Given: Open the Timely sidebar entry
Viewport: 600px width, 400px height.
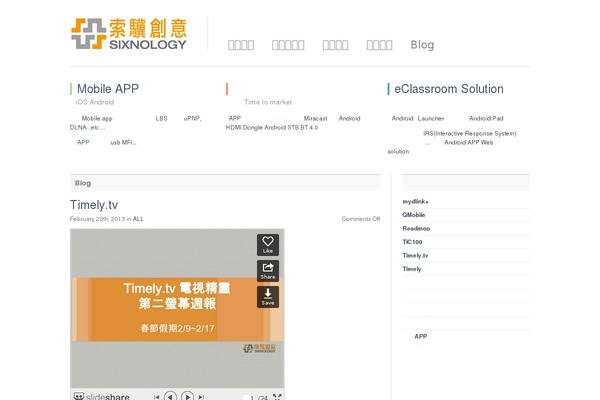Looking at the screenshot, I should click(412, 269).
